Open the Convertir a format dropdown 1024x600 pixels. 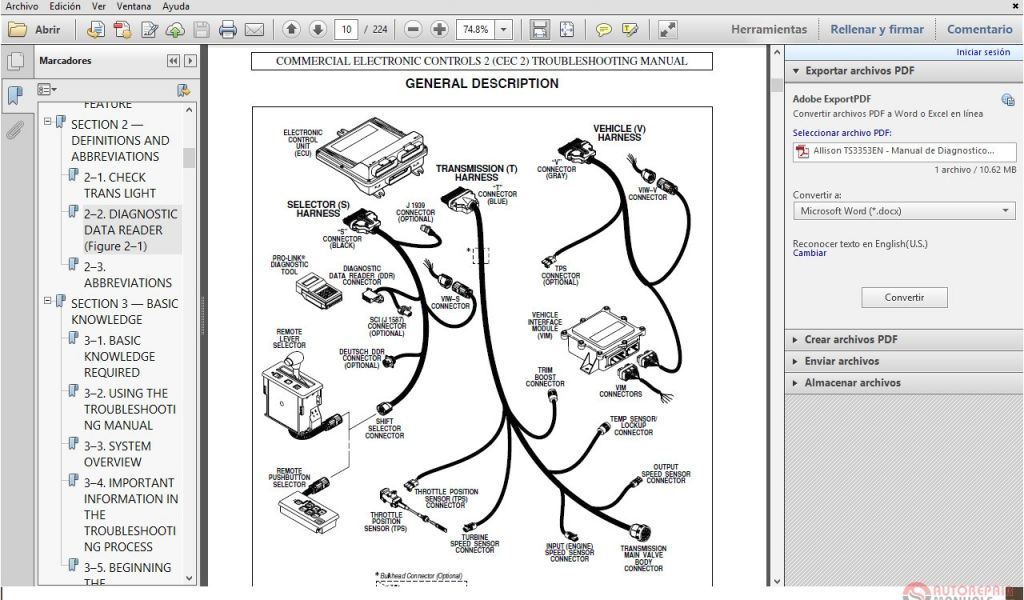904,211
